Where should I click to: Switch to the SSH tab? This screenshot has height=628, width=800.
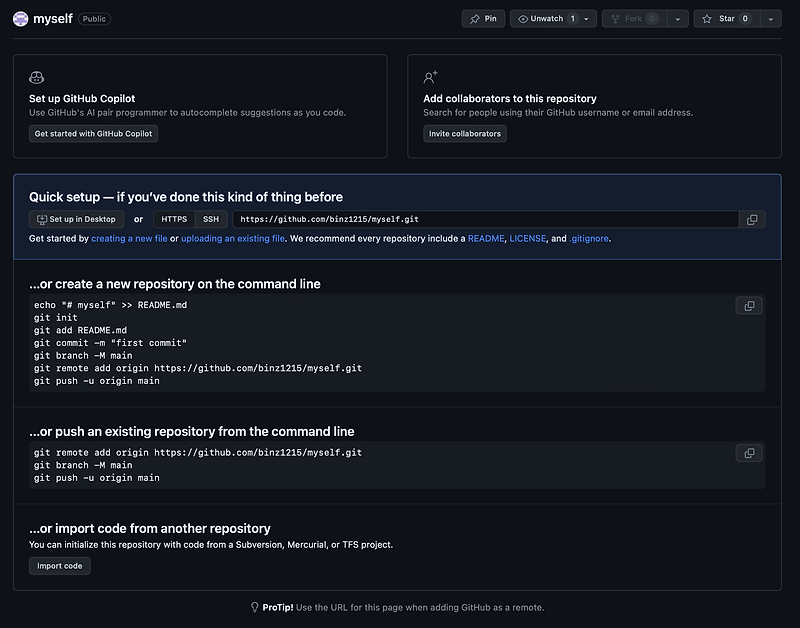coord(211,219)
